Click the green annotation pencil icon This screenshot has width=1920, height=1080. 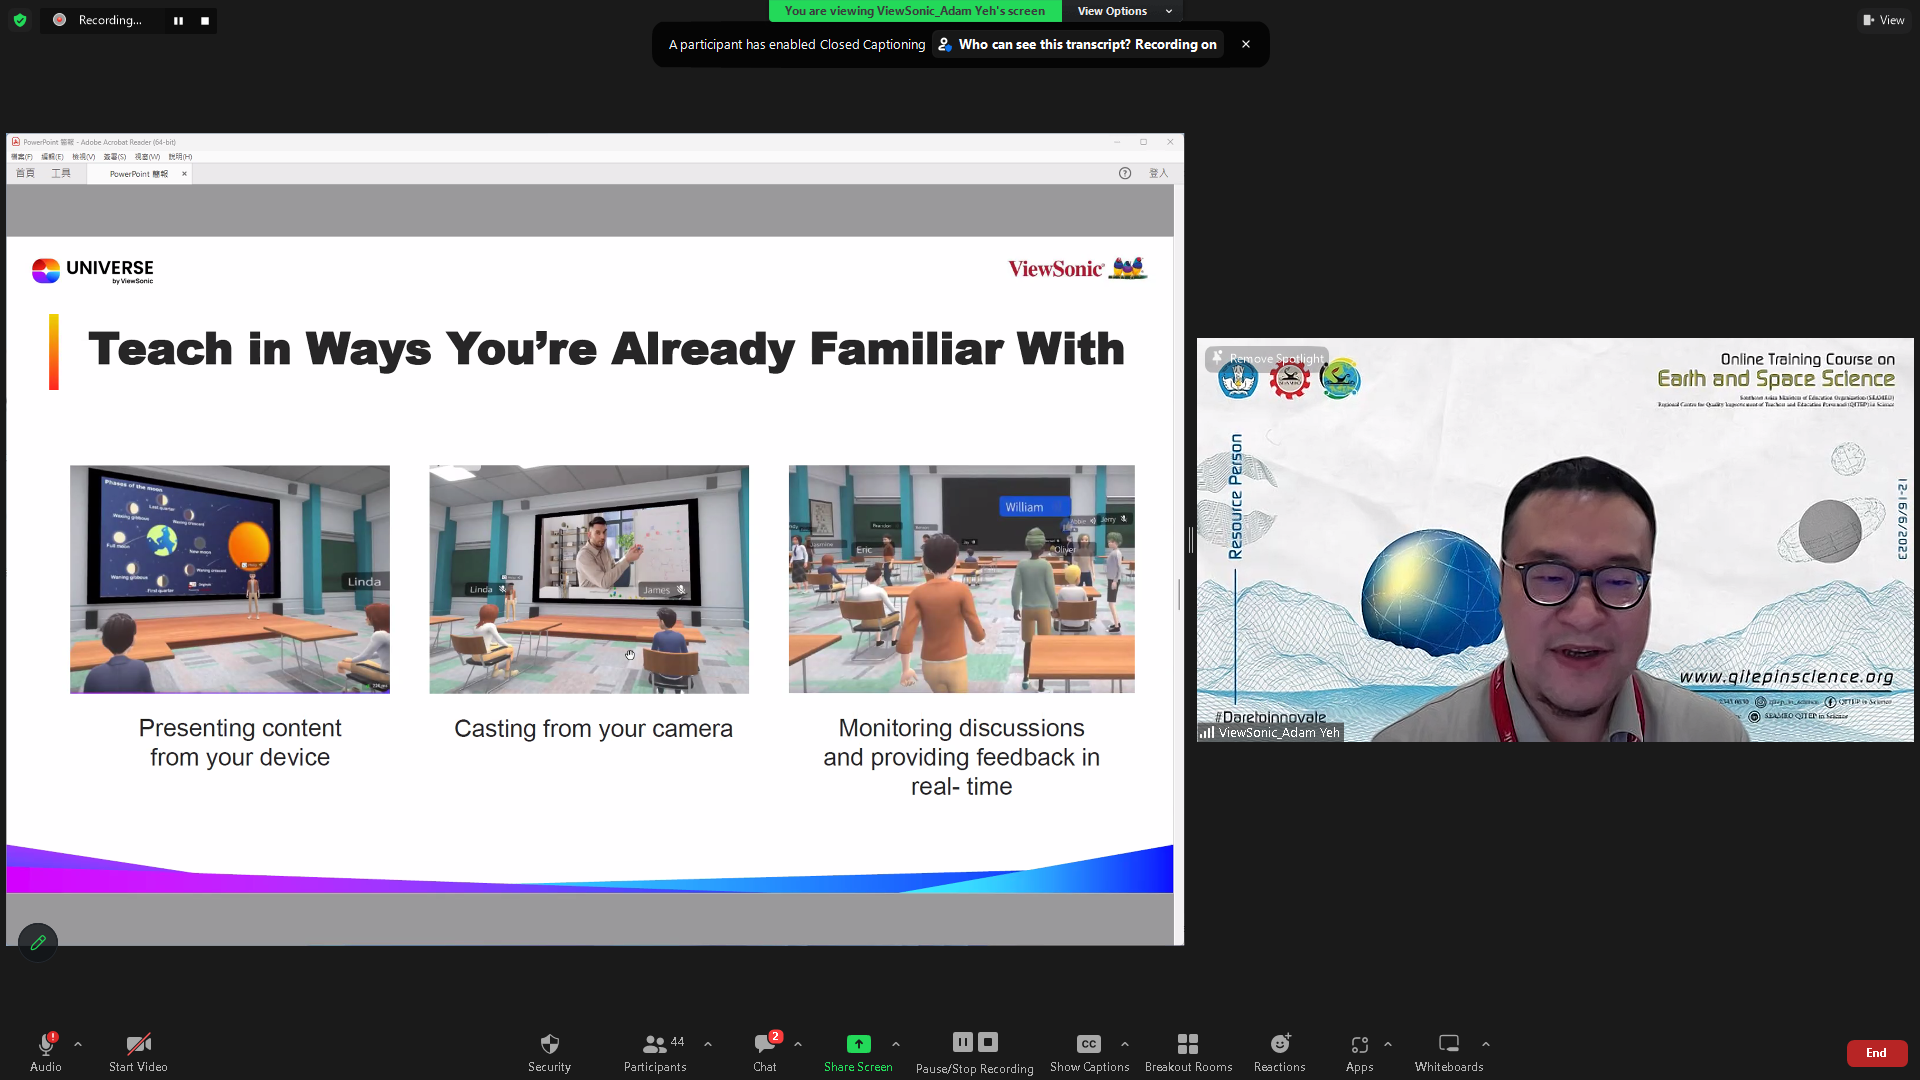[x=38, y=942]
